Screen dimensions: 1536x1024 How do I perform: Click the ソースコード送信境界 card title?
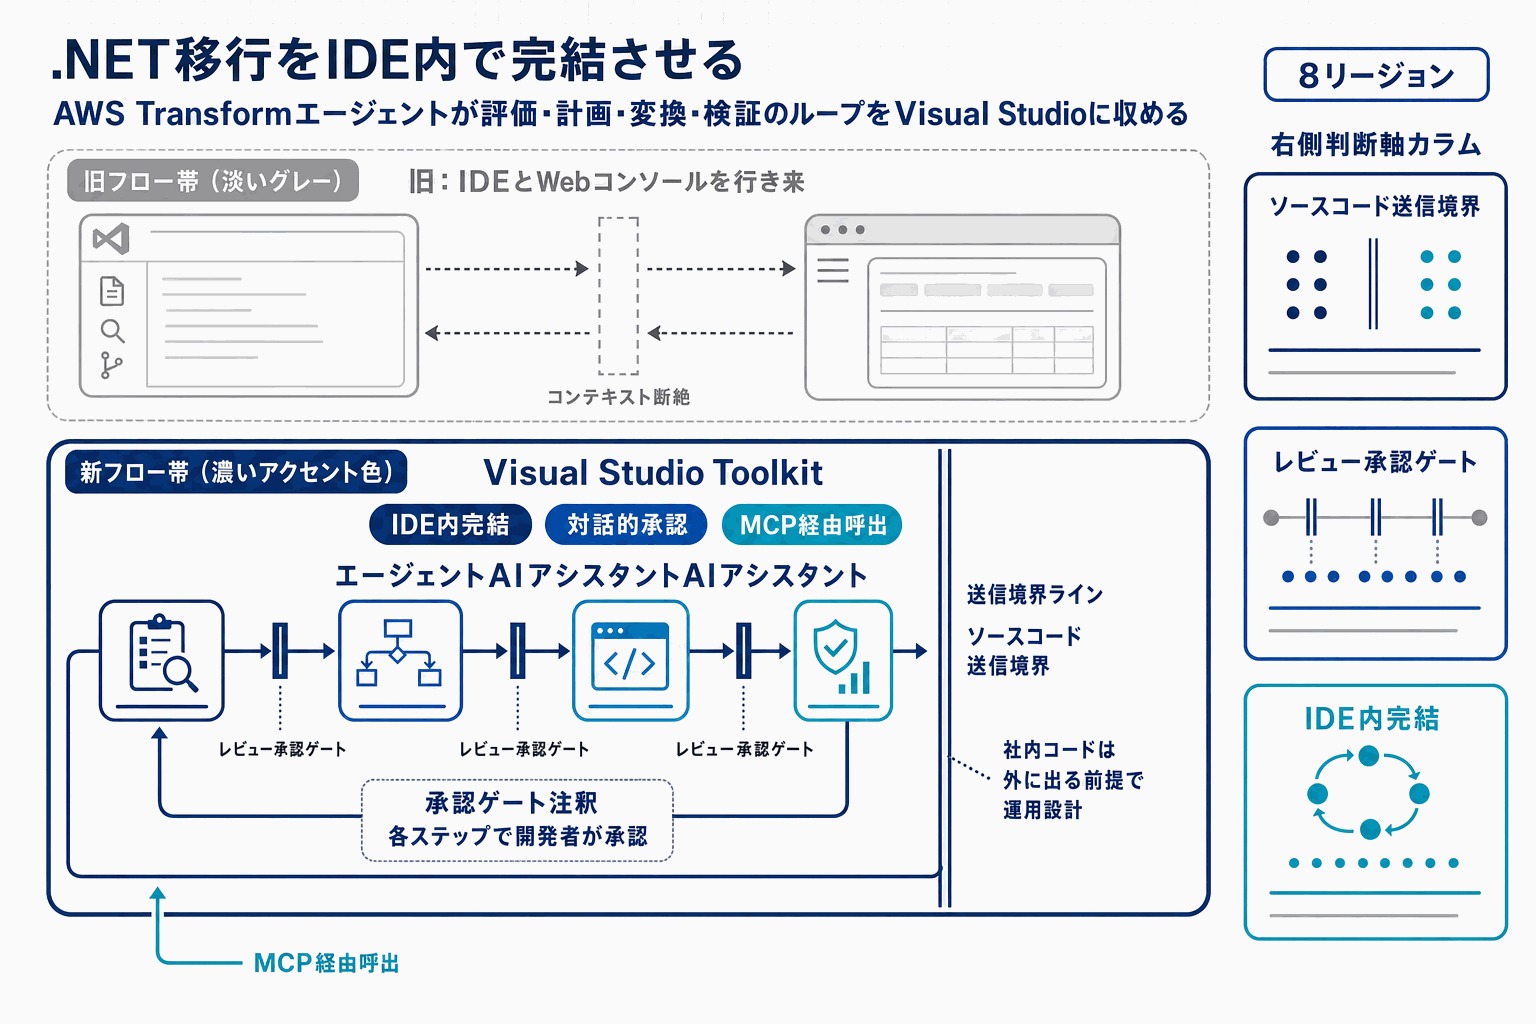[x=1375, y=207]
